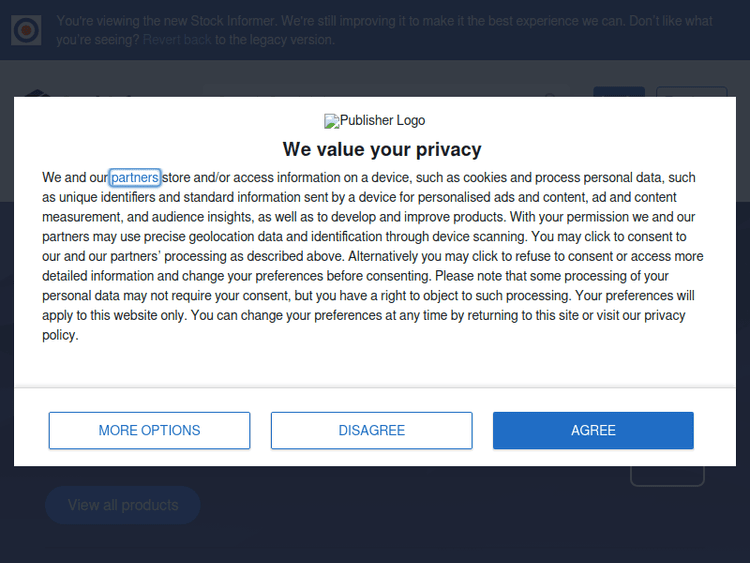Click the dimmed "View all products" button
Viewport: 750px width, 563px height.
point(122,505)
